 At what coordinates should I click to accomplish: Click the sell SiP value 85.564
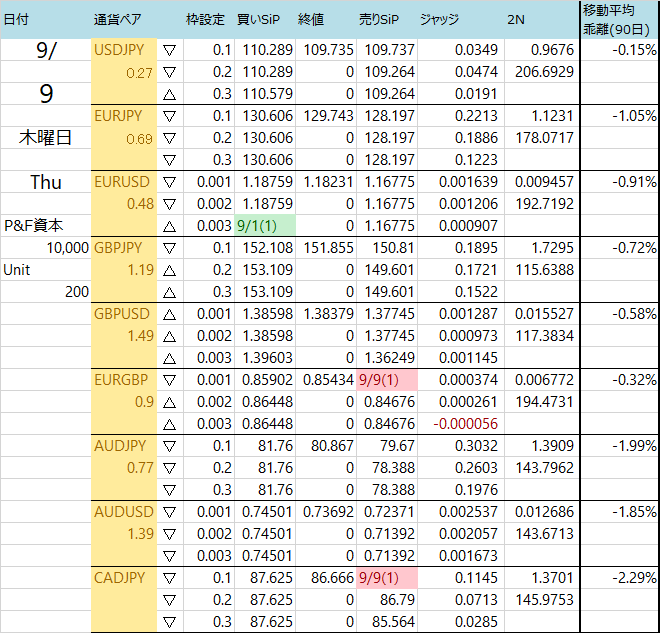pyautogui.click(x=393, y=622)
